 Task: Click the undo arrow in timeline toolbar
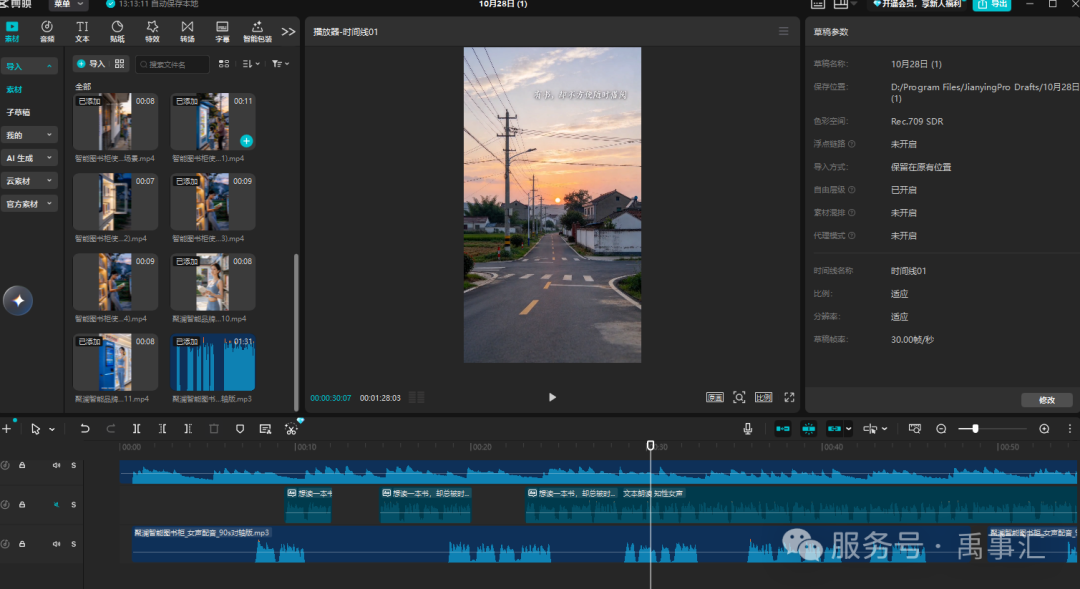(x=85, y=428)
